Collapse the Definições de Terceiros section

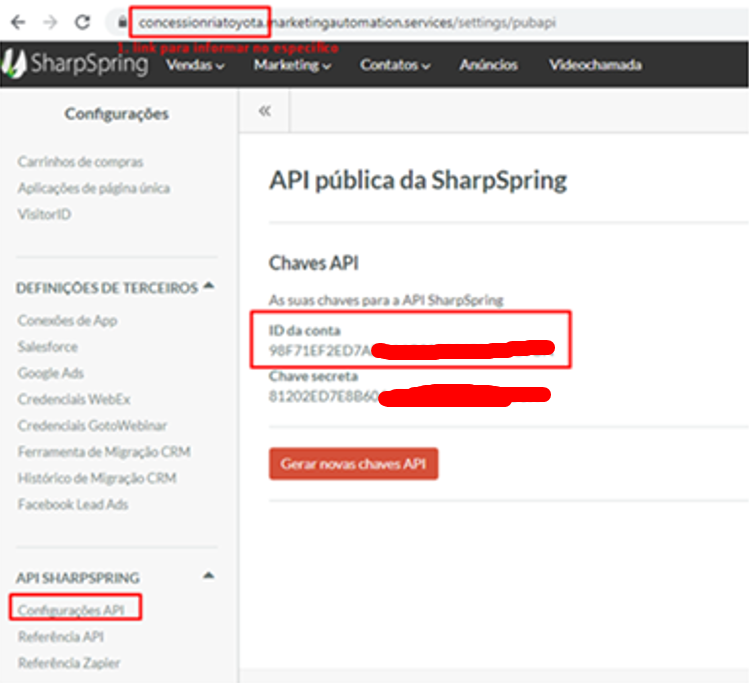tap(208, 286)
